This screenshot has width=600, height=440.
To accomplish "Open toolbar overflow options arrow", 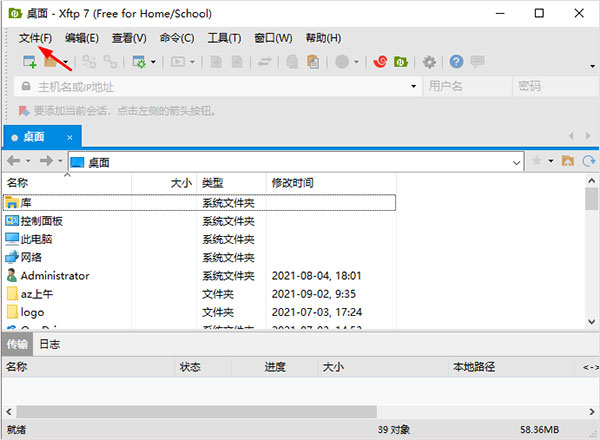I will (592, 66).
